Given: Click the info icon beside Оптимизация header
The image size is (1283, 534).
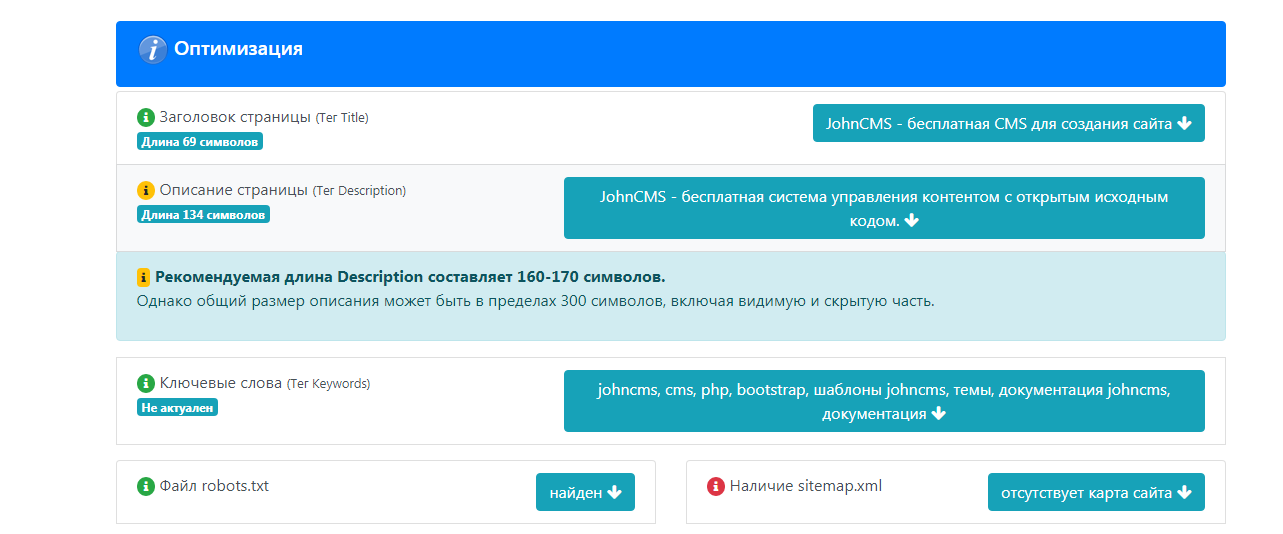Looking at the screenshot, I should pyautogui.click(x=152, y=50).
